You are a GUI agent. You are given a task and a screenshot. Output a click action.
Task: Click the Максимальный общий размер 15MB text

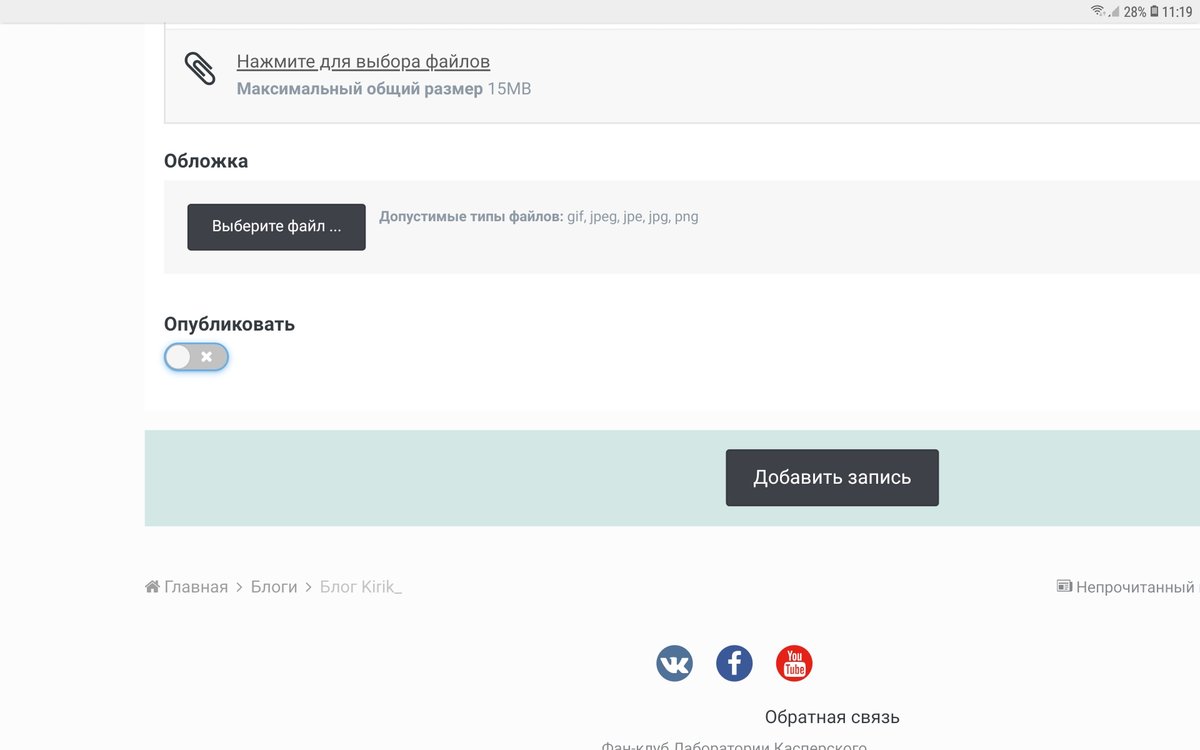click(x=384, y=89)
